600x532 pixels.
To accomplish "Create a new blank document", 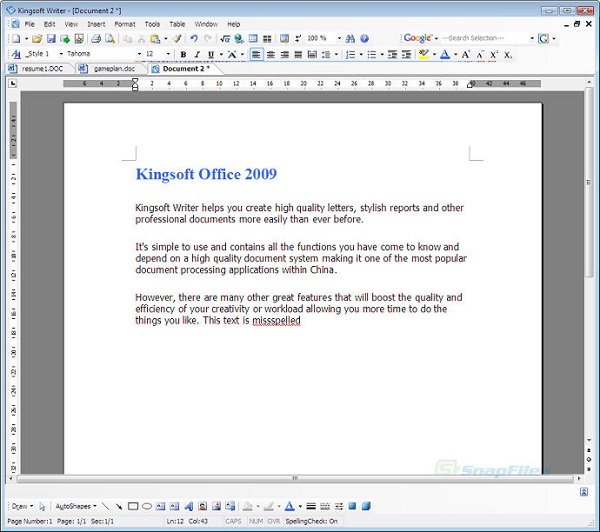I will pyautogui.click(x=16, y=39).
